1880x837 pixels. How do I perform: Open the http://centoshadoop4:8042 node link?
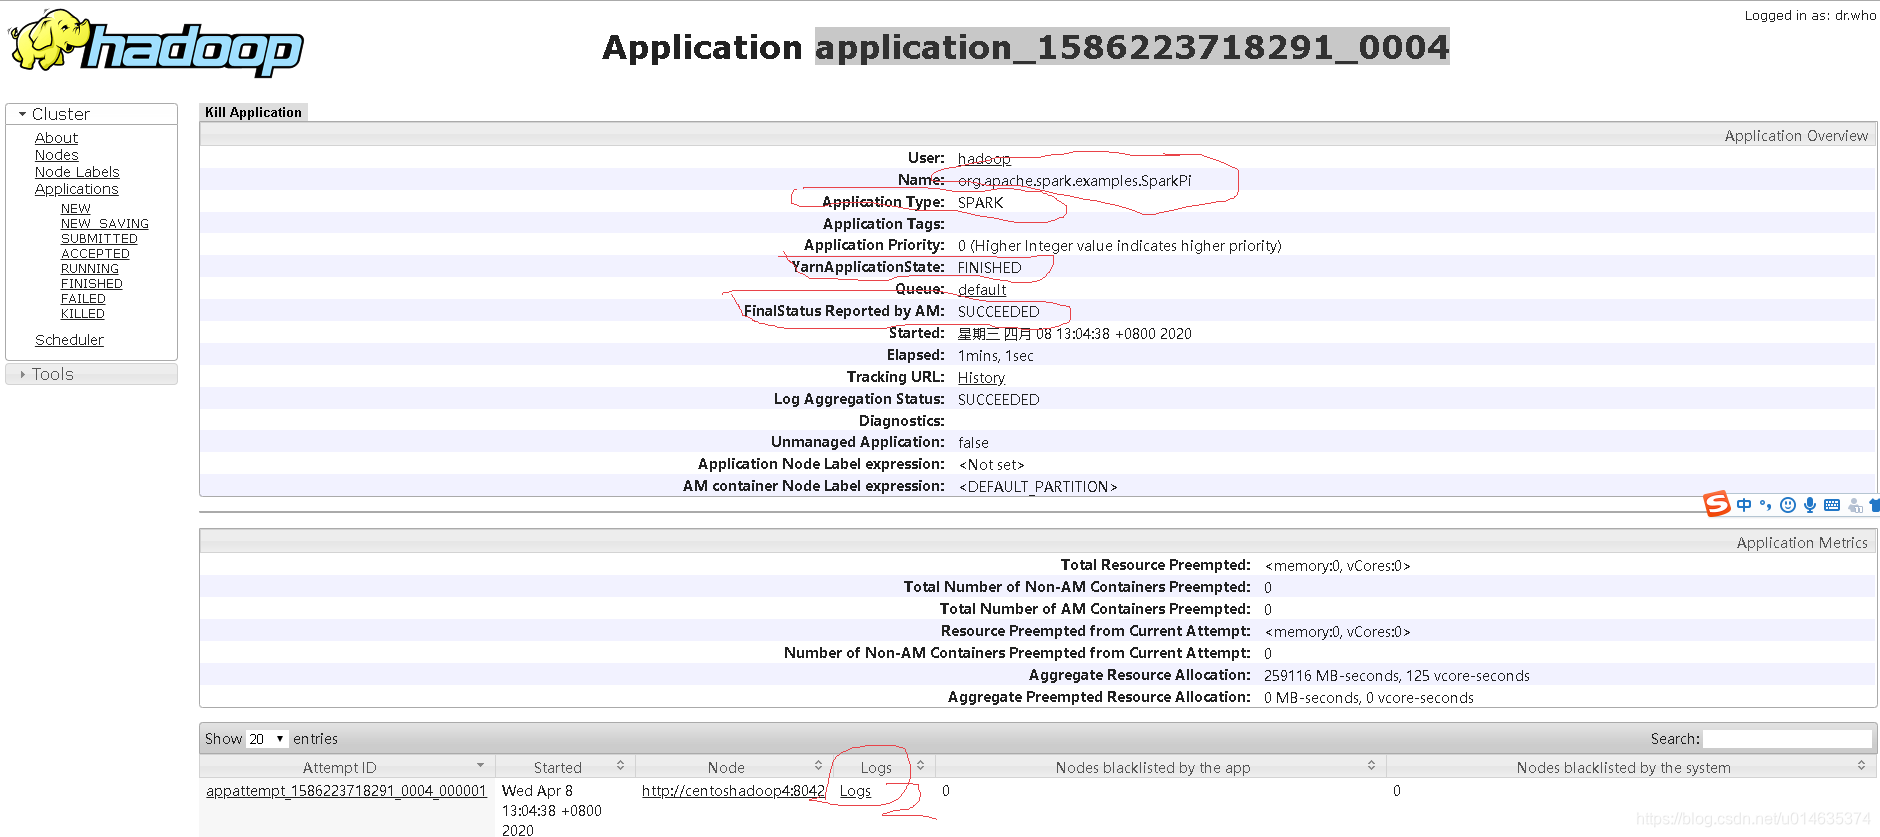[x=733, y=791]
